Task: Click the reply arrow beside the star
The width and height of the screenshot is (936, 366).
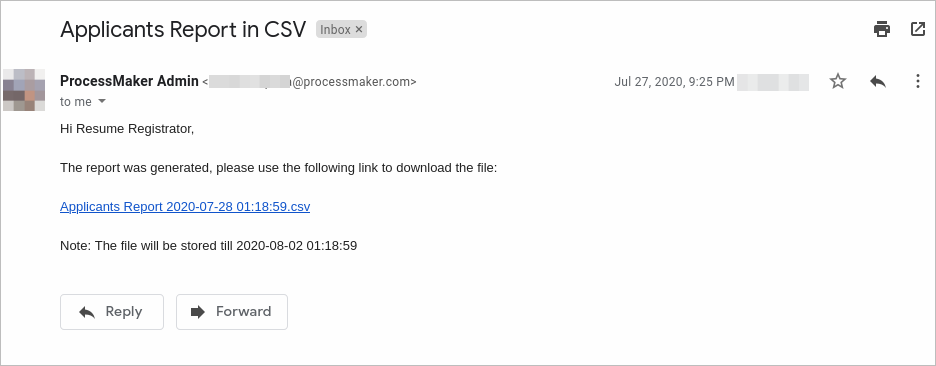Action: (x=878, y=81)
